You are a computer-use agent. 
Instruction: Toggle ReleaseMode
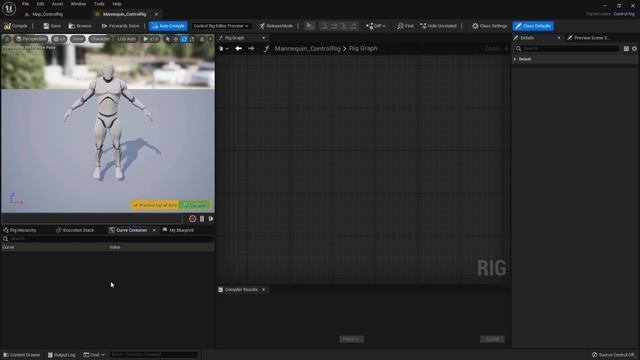pyautogui.click(x=276, y=26)
